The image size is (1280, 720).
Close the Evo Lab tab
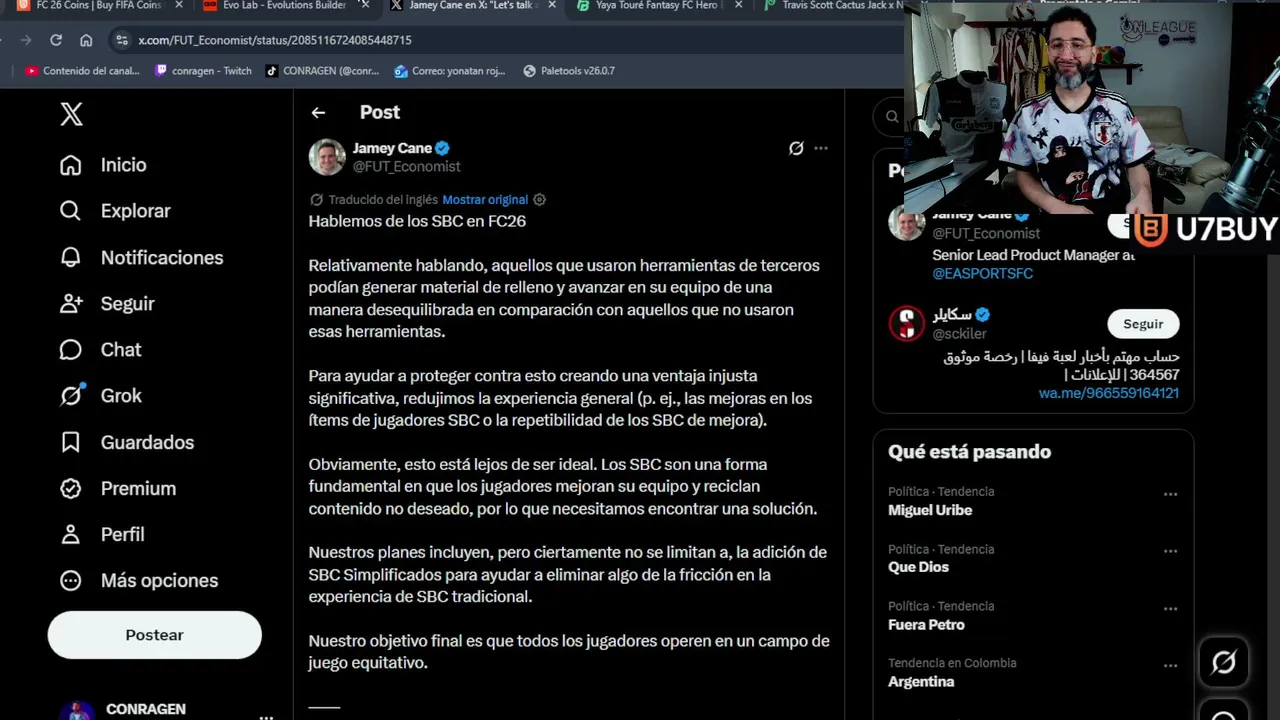pos(365,5)
